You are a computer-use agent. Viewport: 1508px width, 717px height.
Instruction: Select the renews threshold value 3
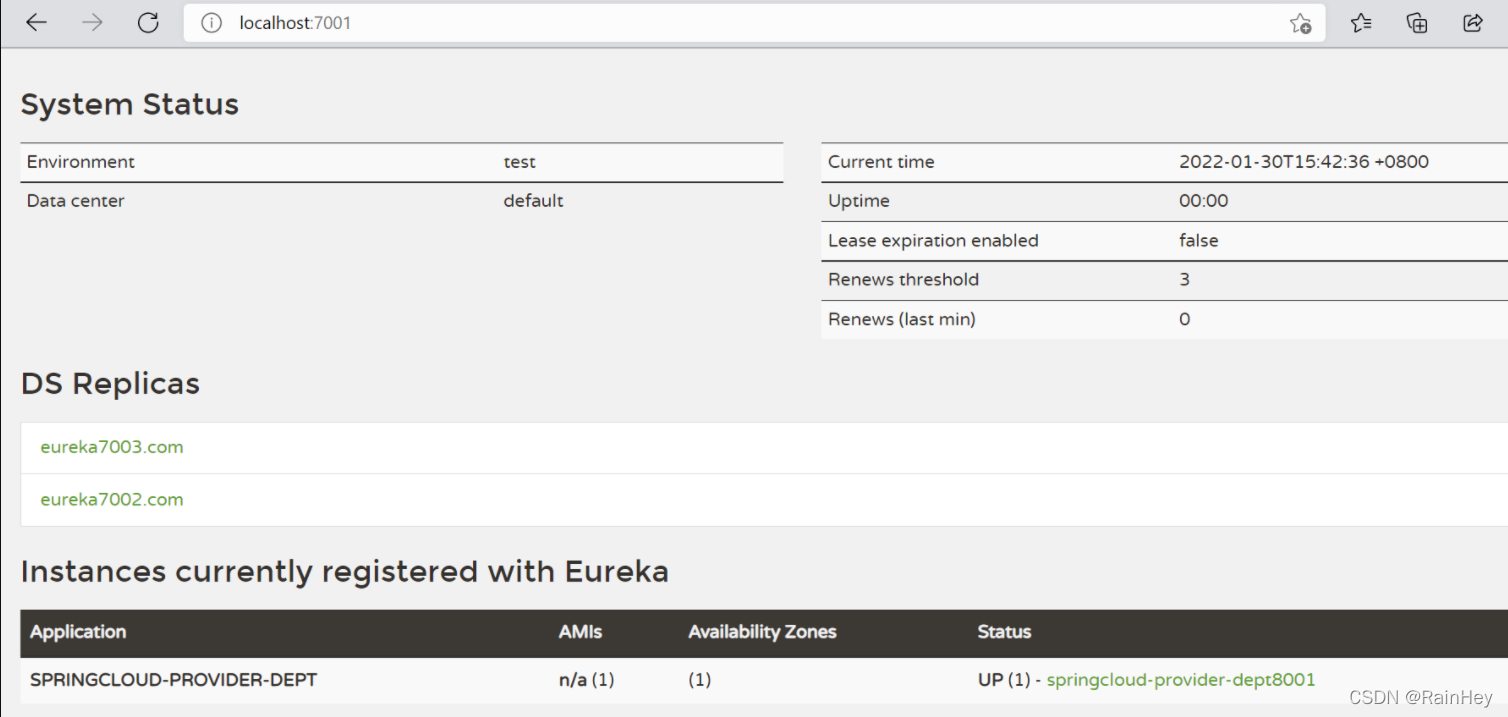1185,280
